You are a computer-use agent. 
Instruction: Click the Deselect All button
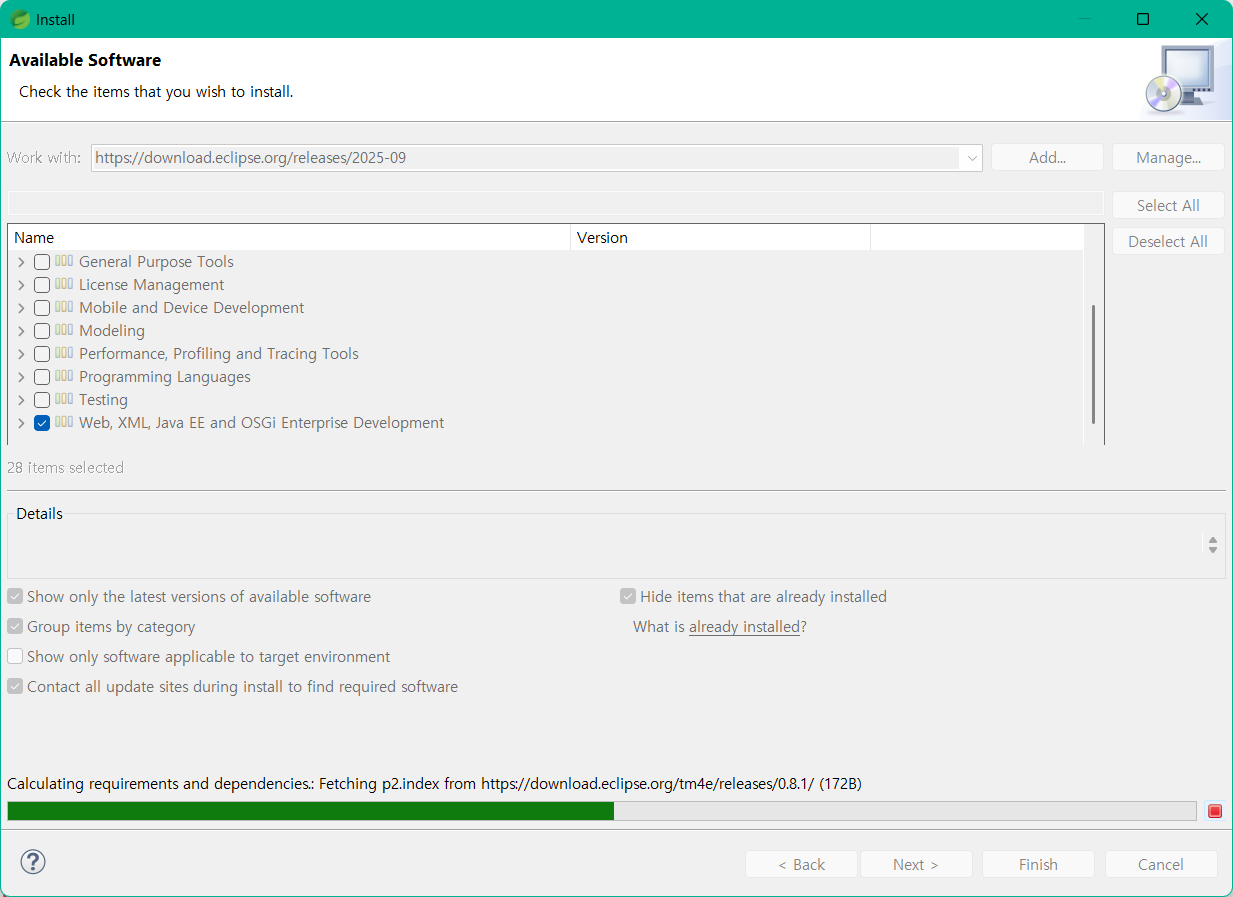(x=1168, y=241)
